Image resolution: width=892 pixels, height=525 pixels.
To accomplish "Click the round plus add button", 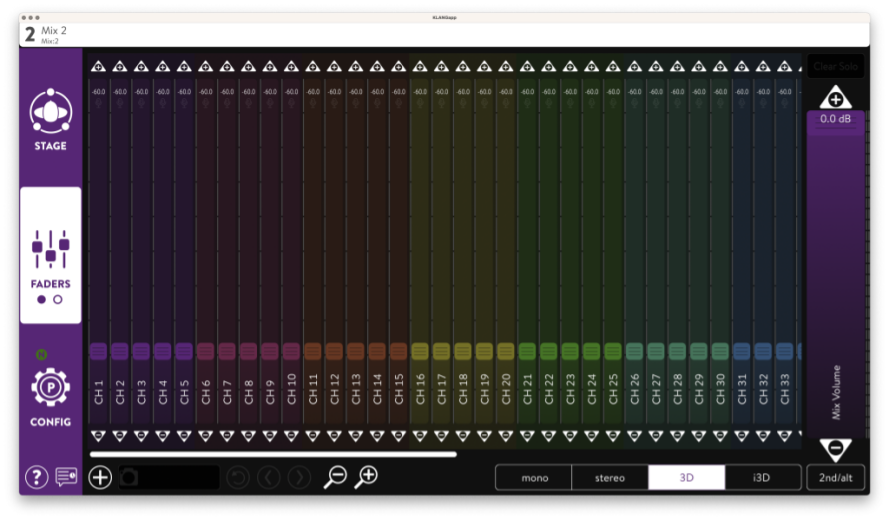I will (100, 477).
